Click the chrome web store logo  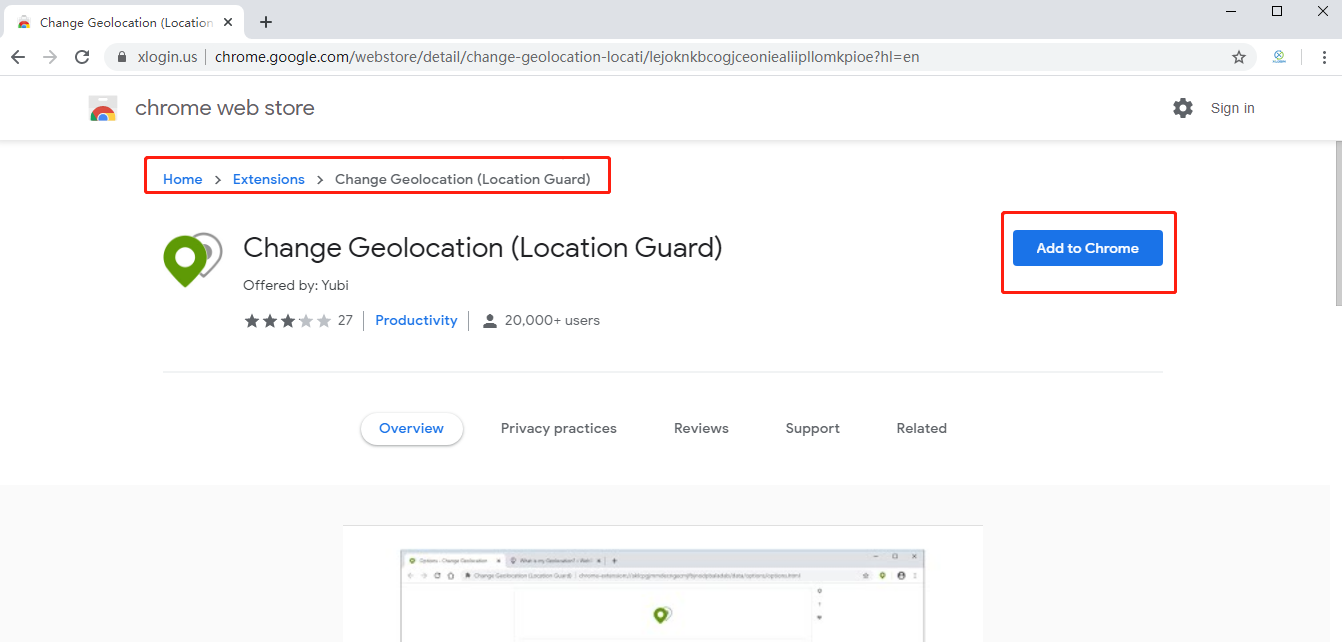tap(103, 108)
